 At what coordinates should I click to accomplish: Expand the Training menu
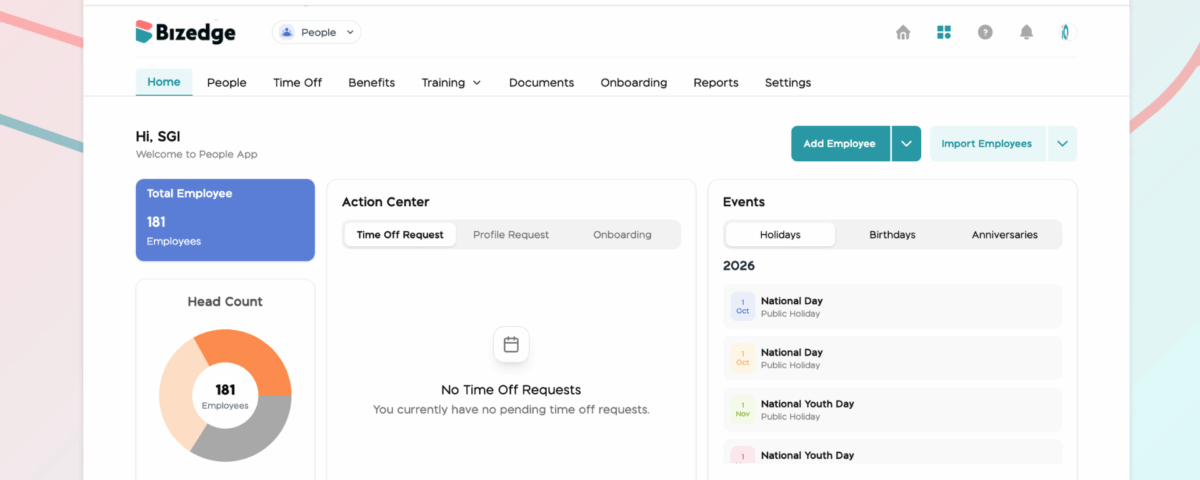pyautogui.click(x=451, y=82)
